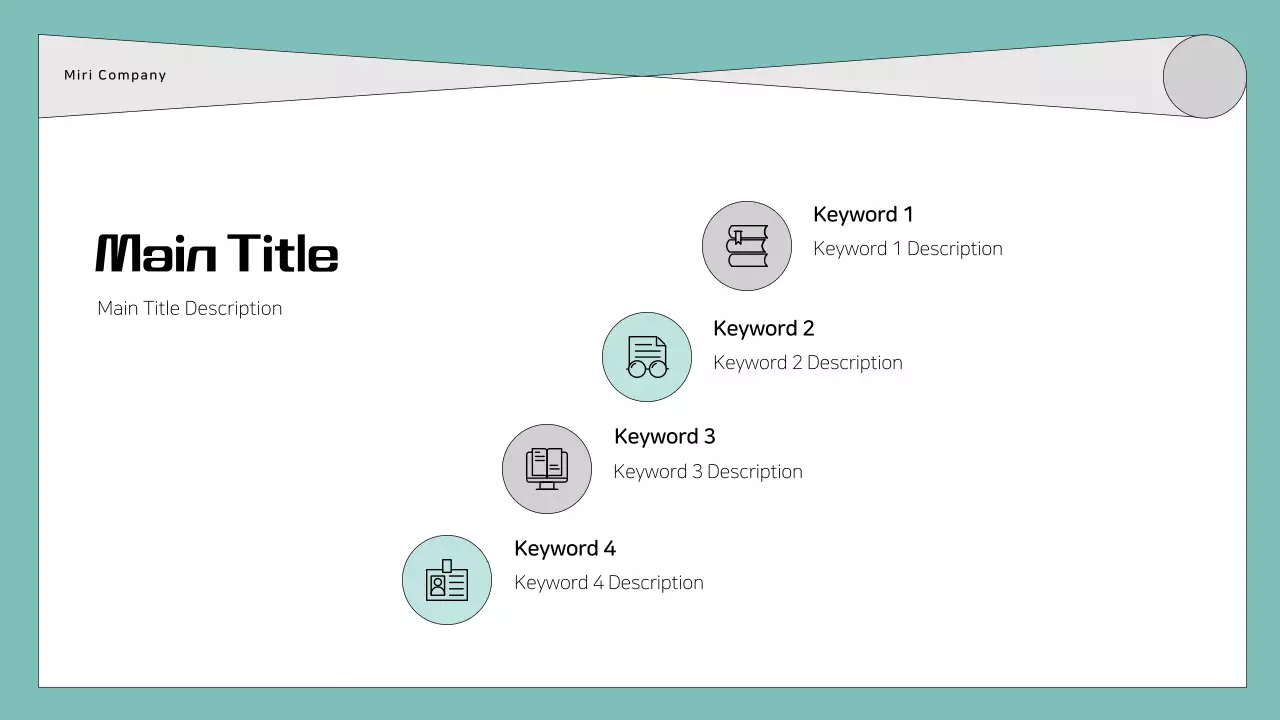Click the monitor with open book icon

pyautogui.click(x=547, y=469)
